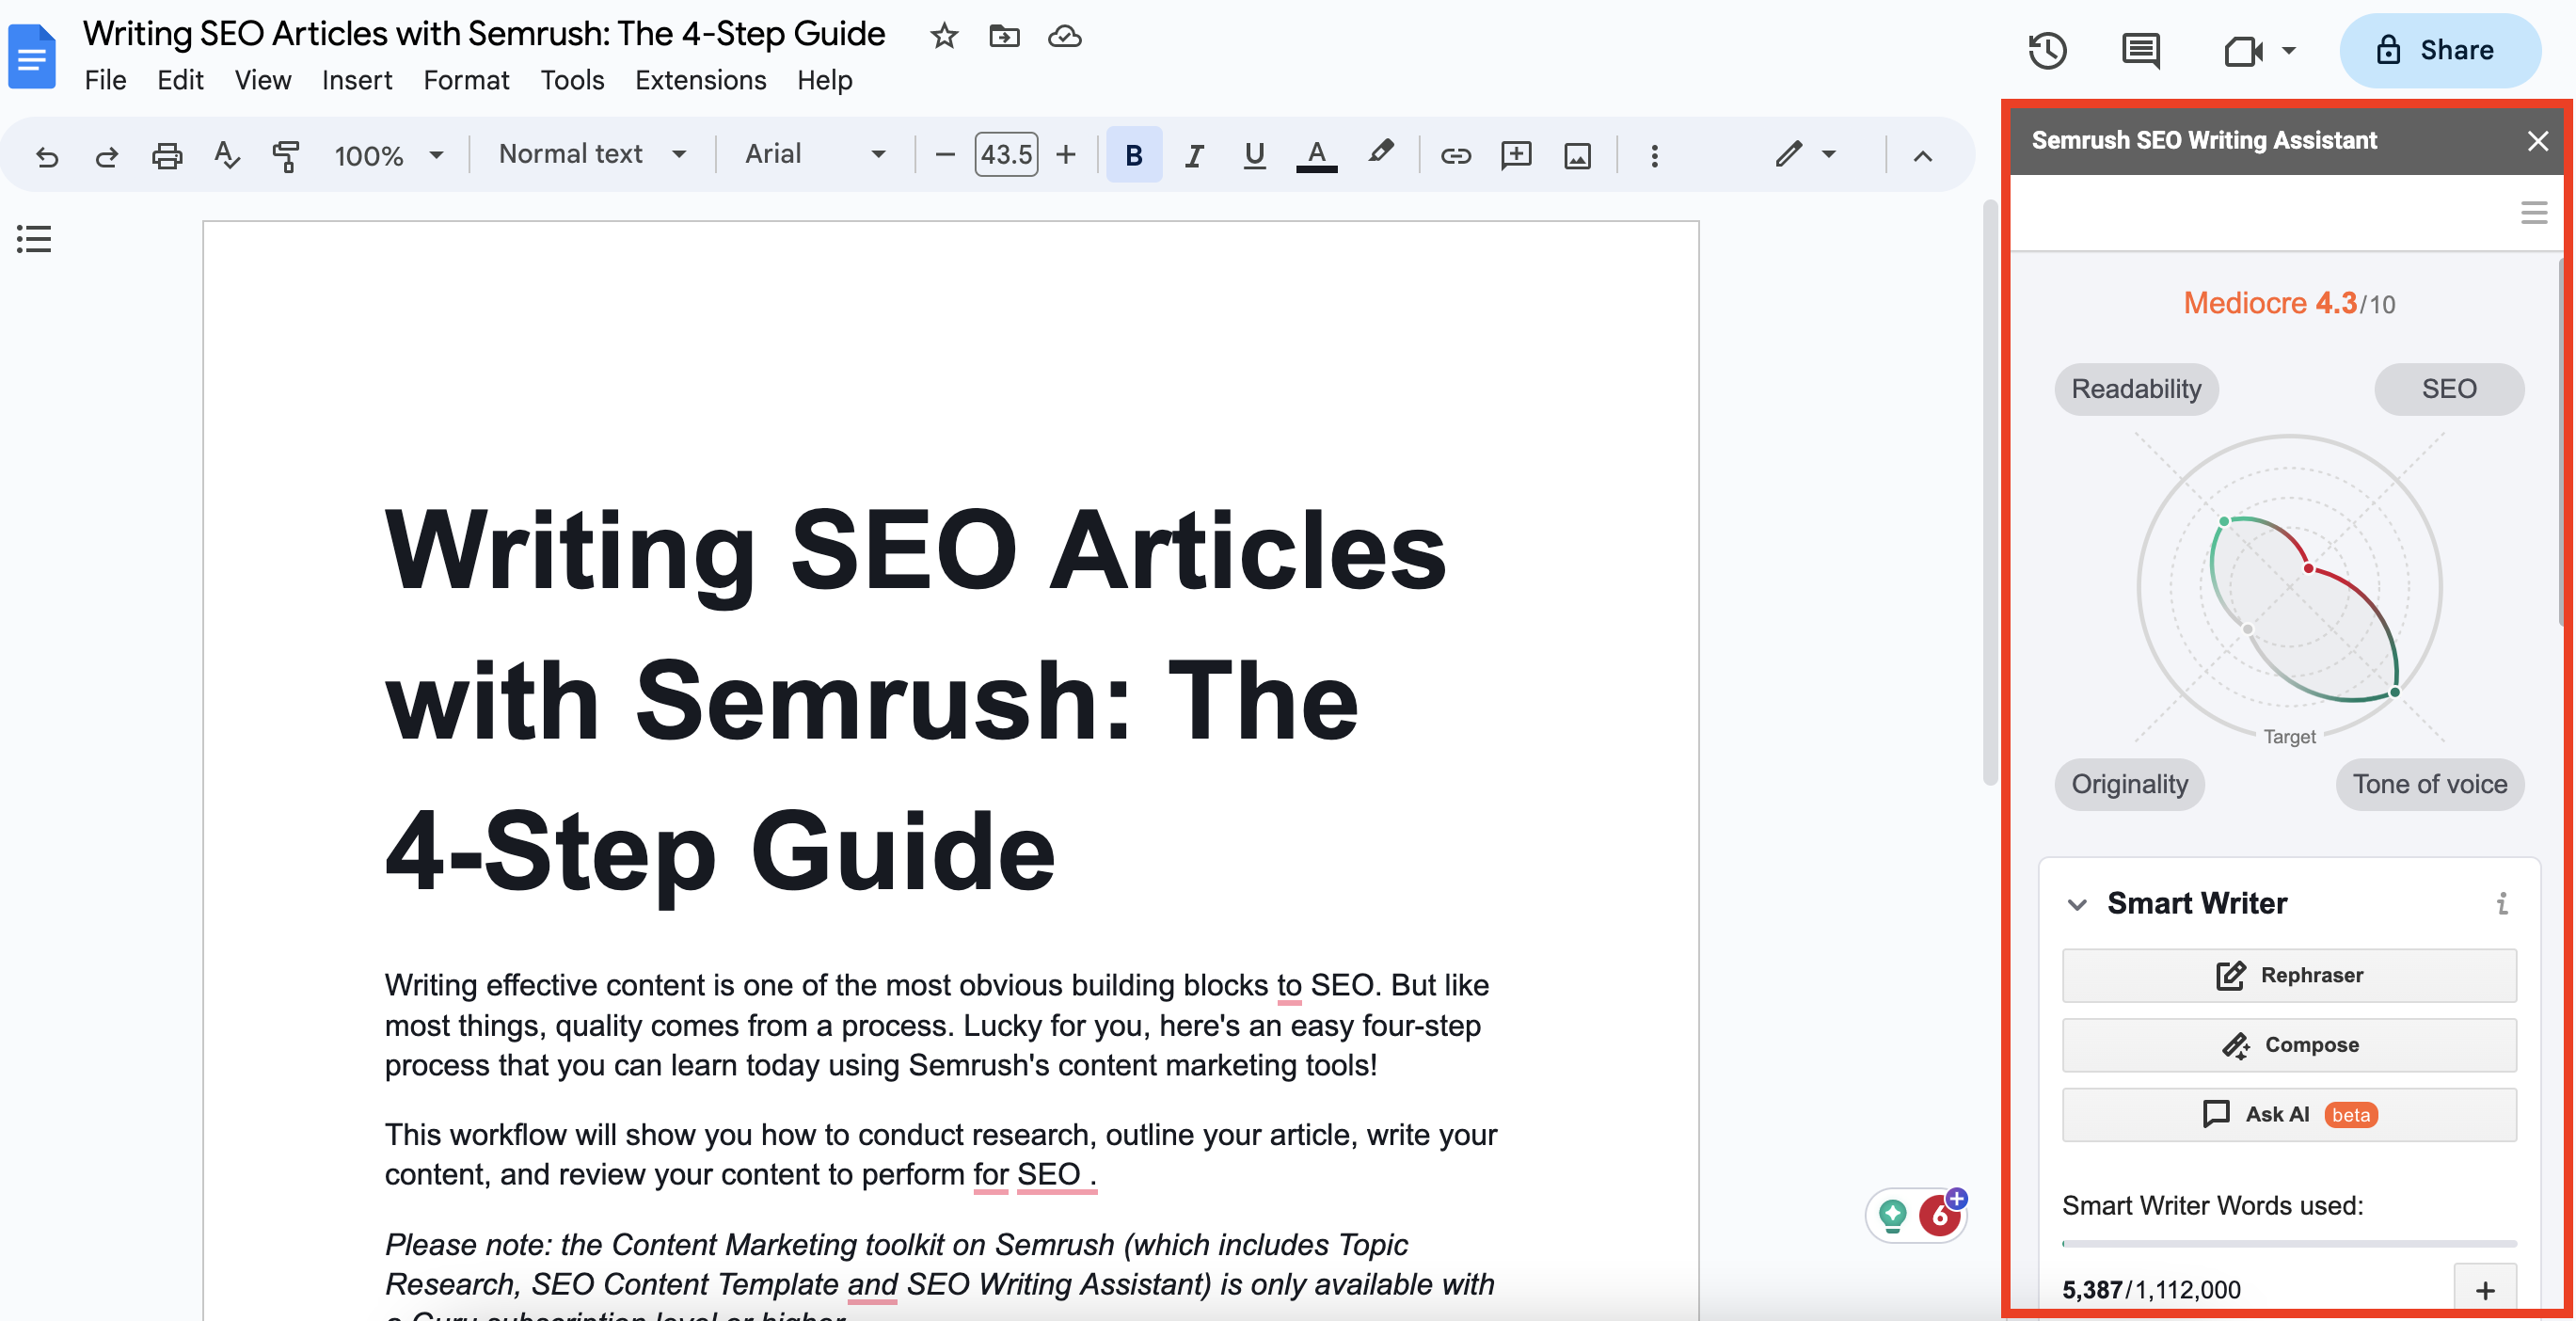Increase the font size

(x=1066, y=155)
